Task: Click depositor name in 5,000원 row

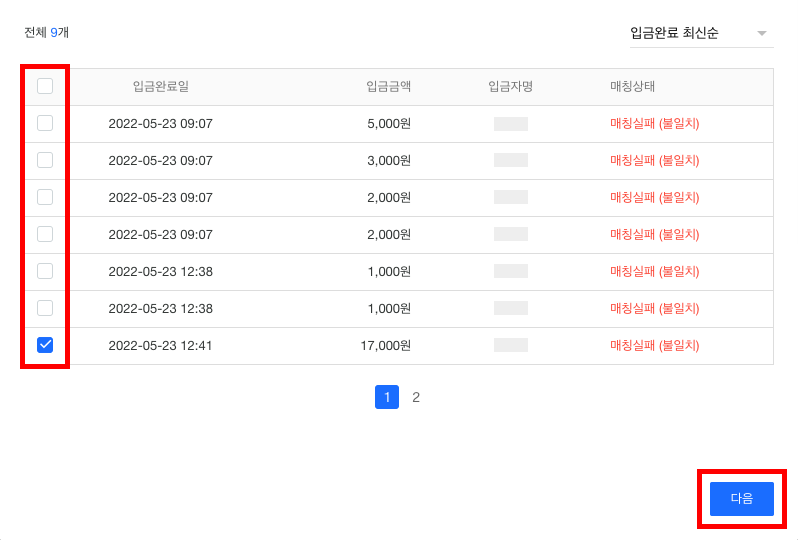Action: click(510, 124)
